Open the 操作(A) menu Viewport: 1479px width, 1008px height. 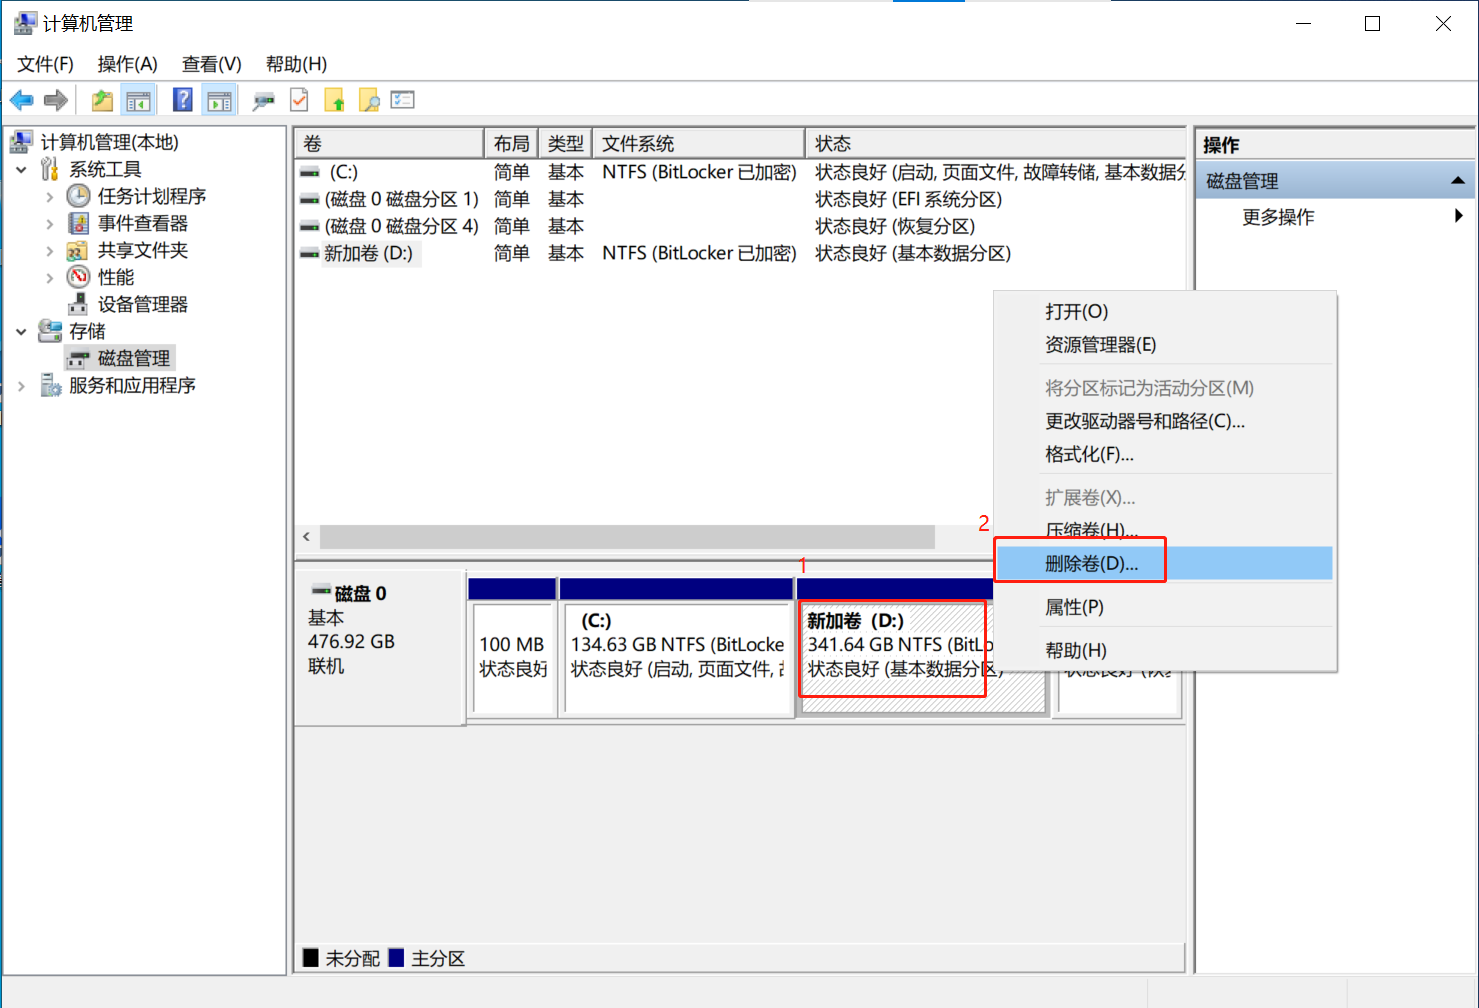127,64
